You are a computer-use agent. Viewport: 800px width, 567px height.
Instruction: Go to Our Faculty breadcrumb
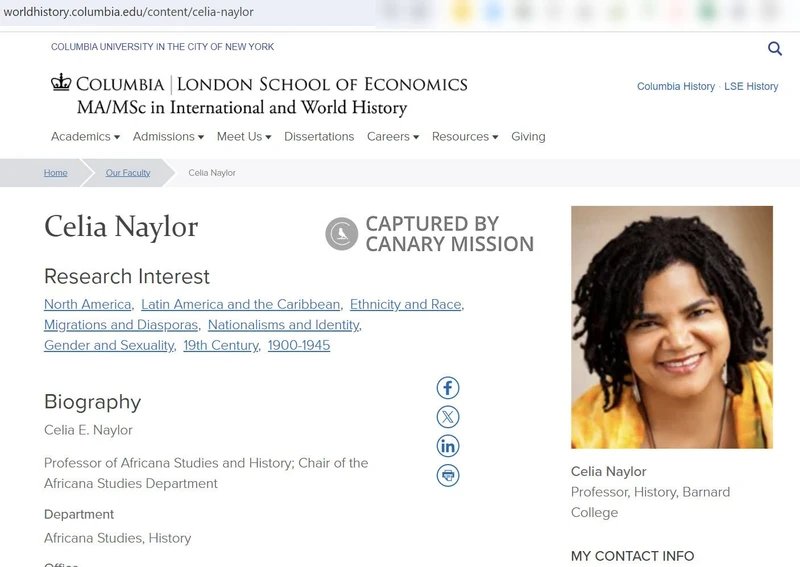[x=128, y=173]
